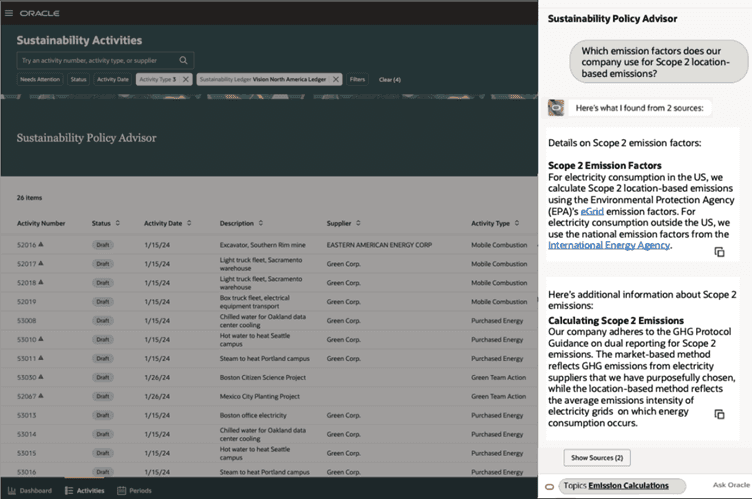Viewport: 752px width, 499px height.
Task: Click warning icon next to 52016
Action: click(x=41, y=244)
